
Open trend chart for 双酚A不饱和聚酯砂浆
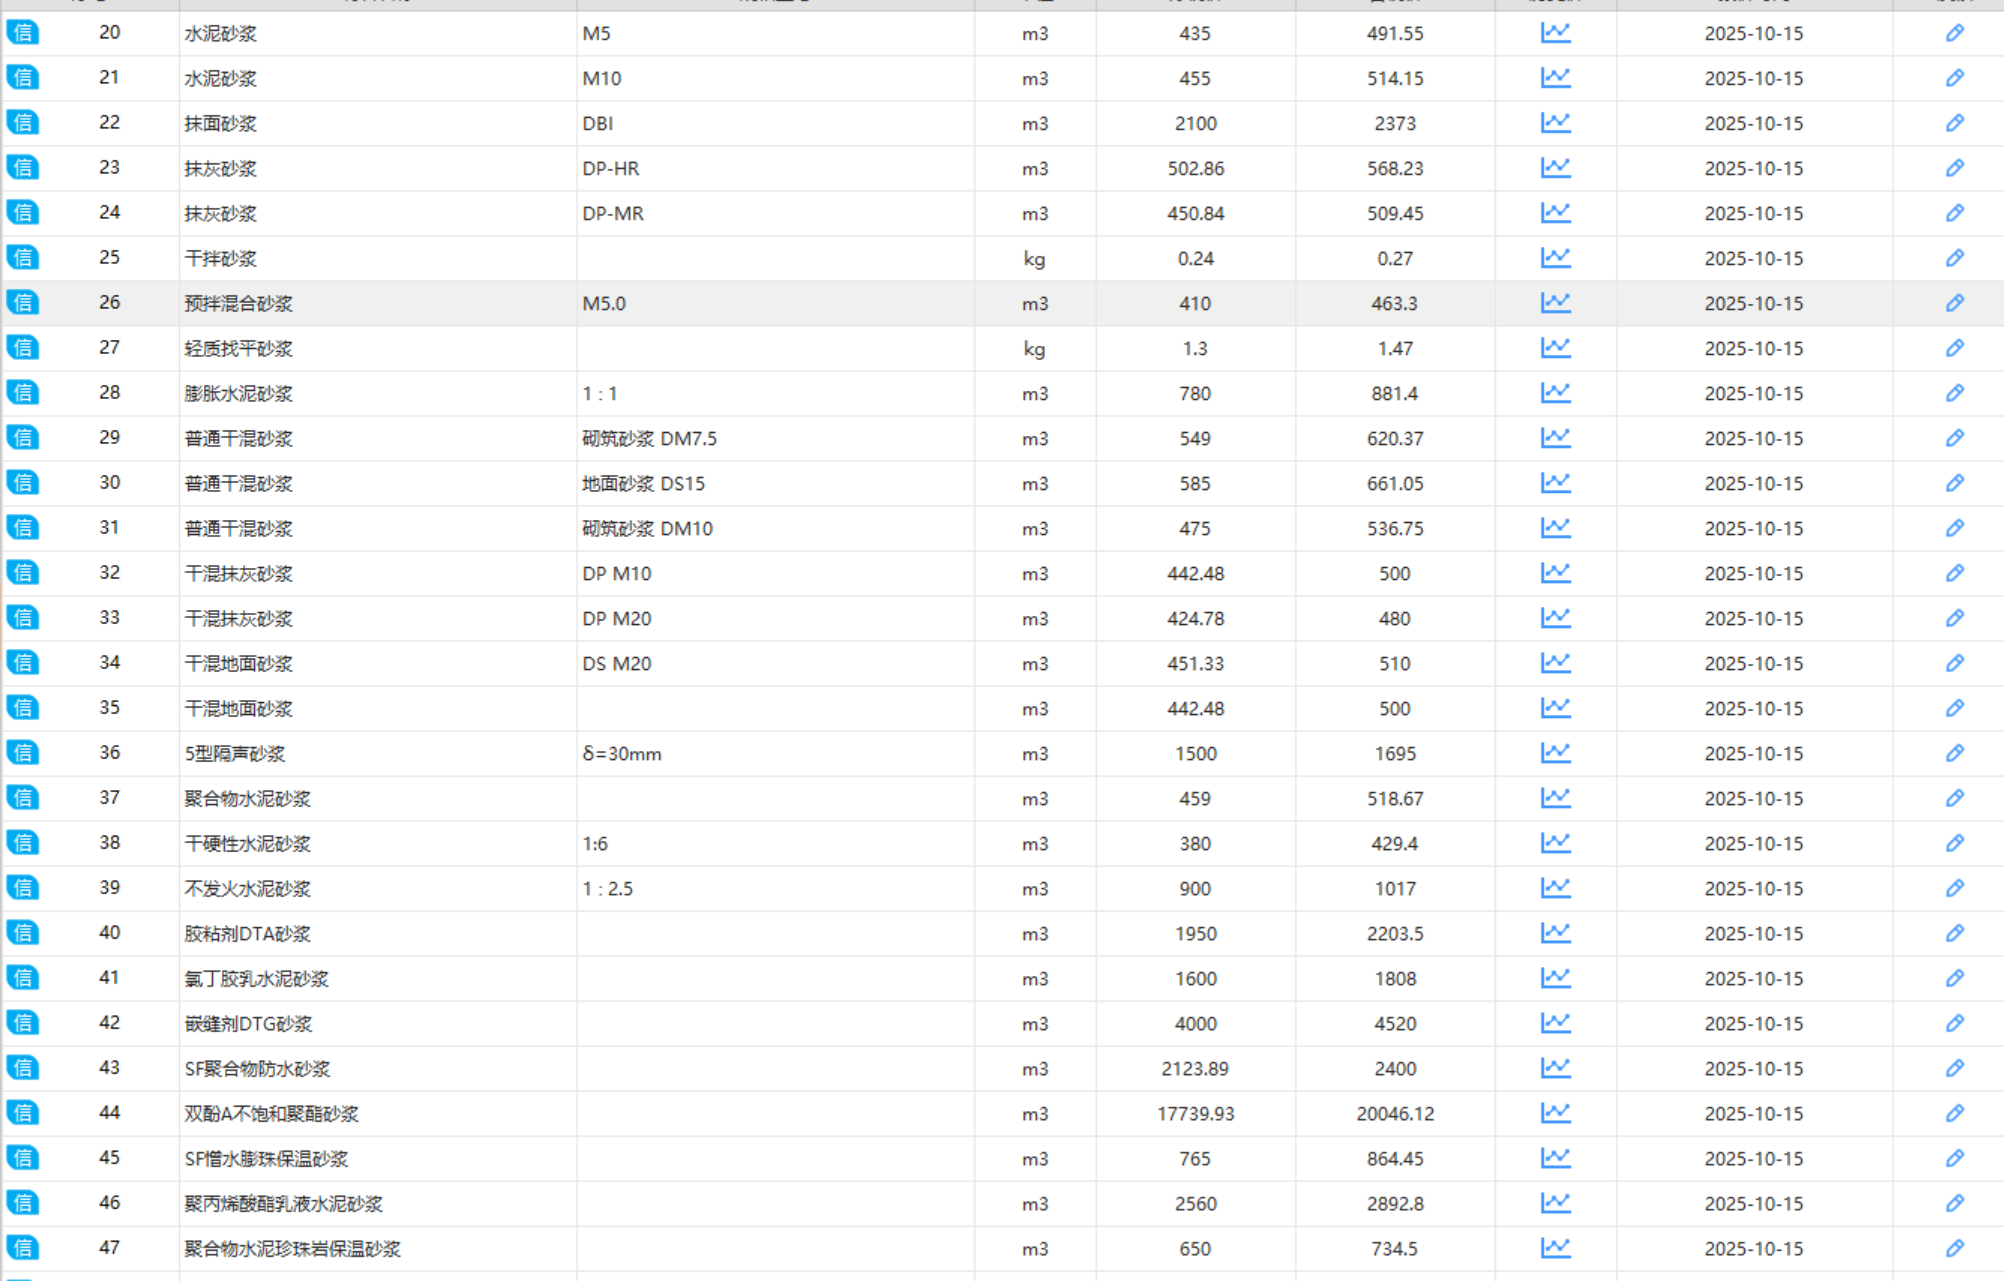(1555, 1113)
